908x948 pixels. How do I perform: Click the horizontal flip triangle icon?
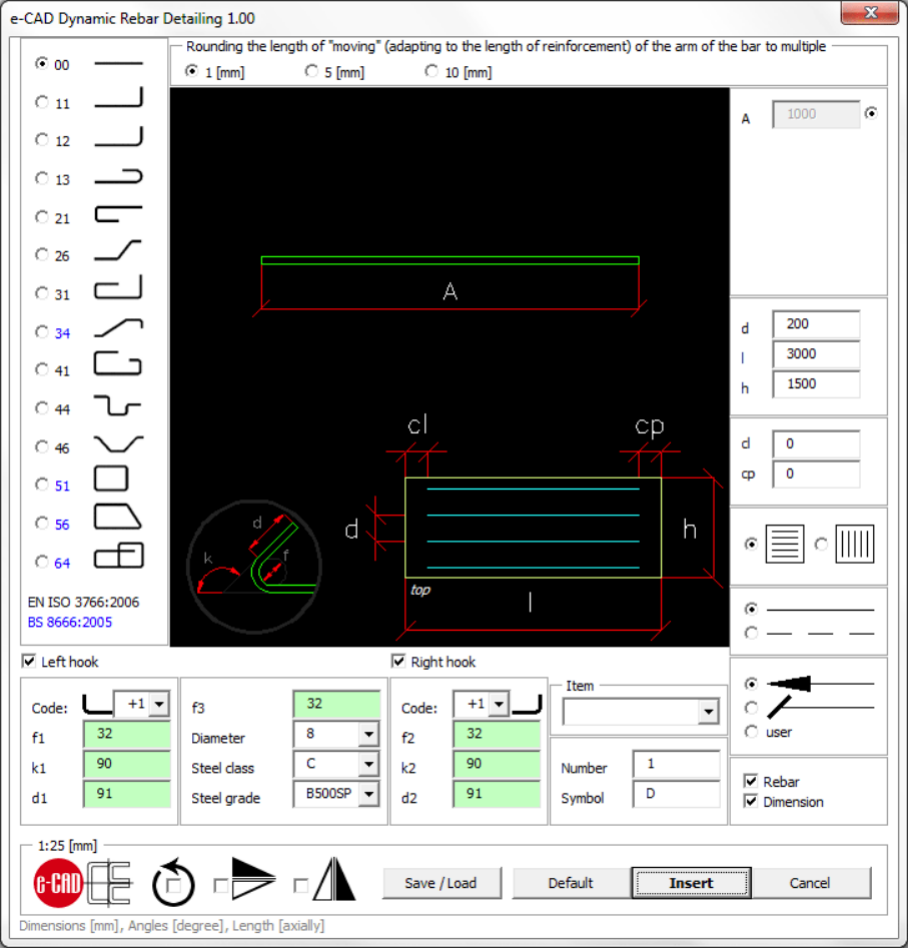point(253,878)
